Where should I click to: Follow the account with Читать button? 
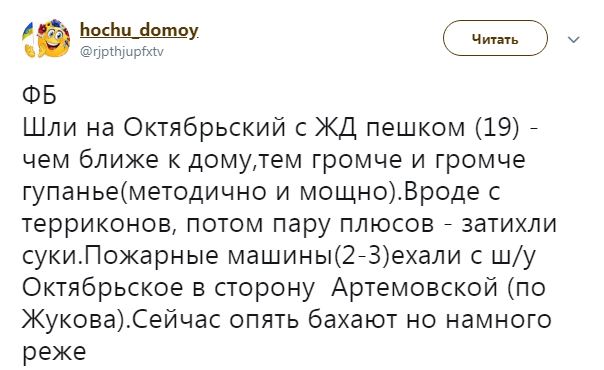[495, 39]
